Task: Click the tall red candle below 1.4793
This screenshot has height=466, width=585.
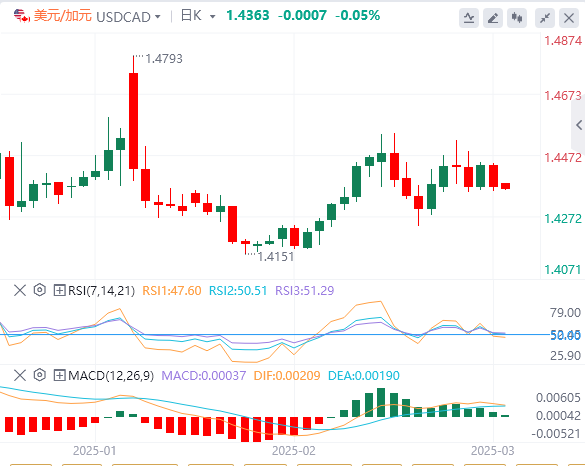Action: coord(133,121)
